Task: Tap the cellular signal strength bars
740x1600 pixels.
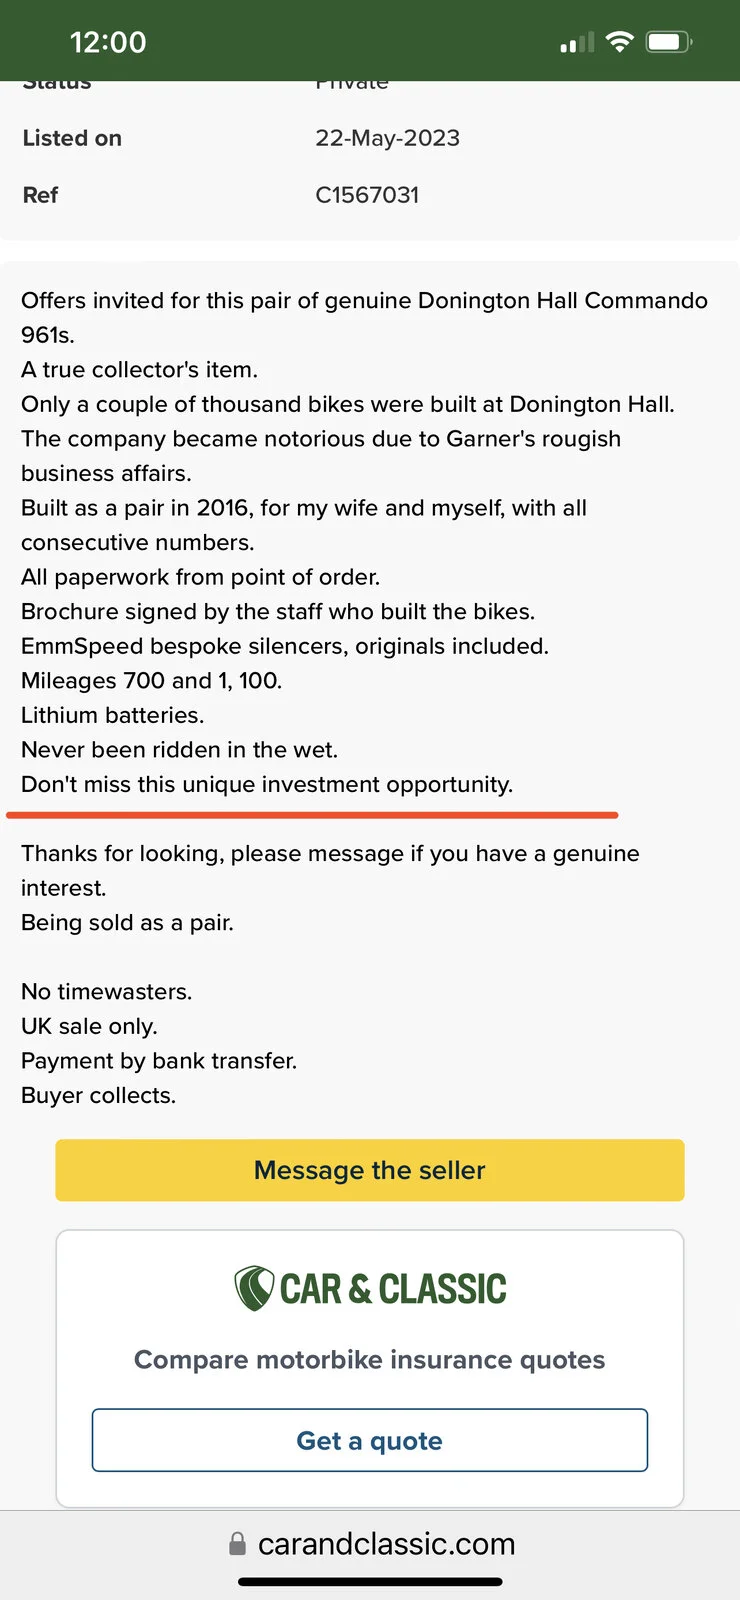Action: point(576,43)
